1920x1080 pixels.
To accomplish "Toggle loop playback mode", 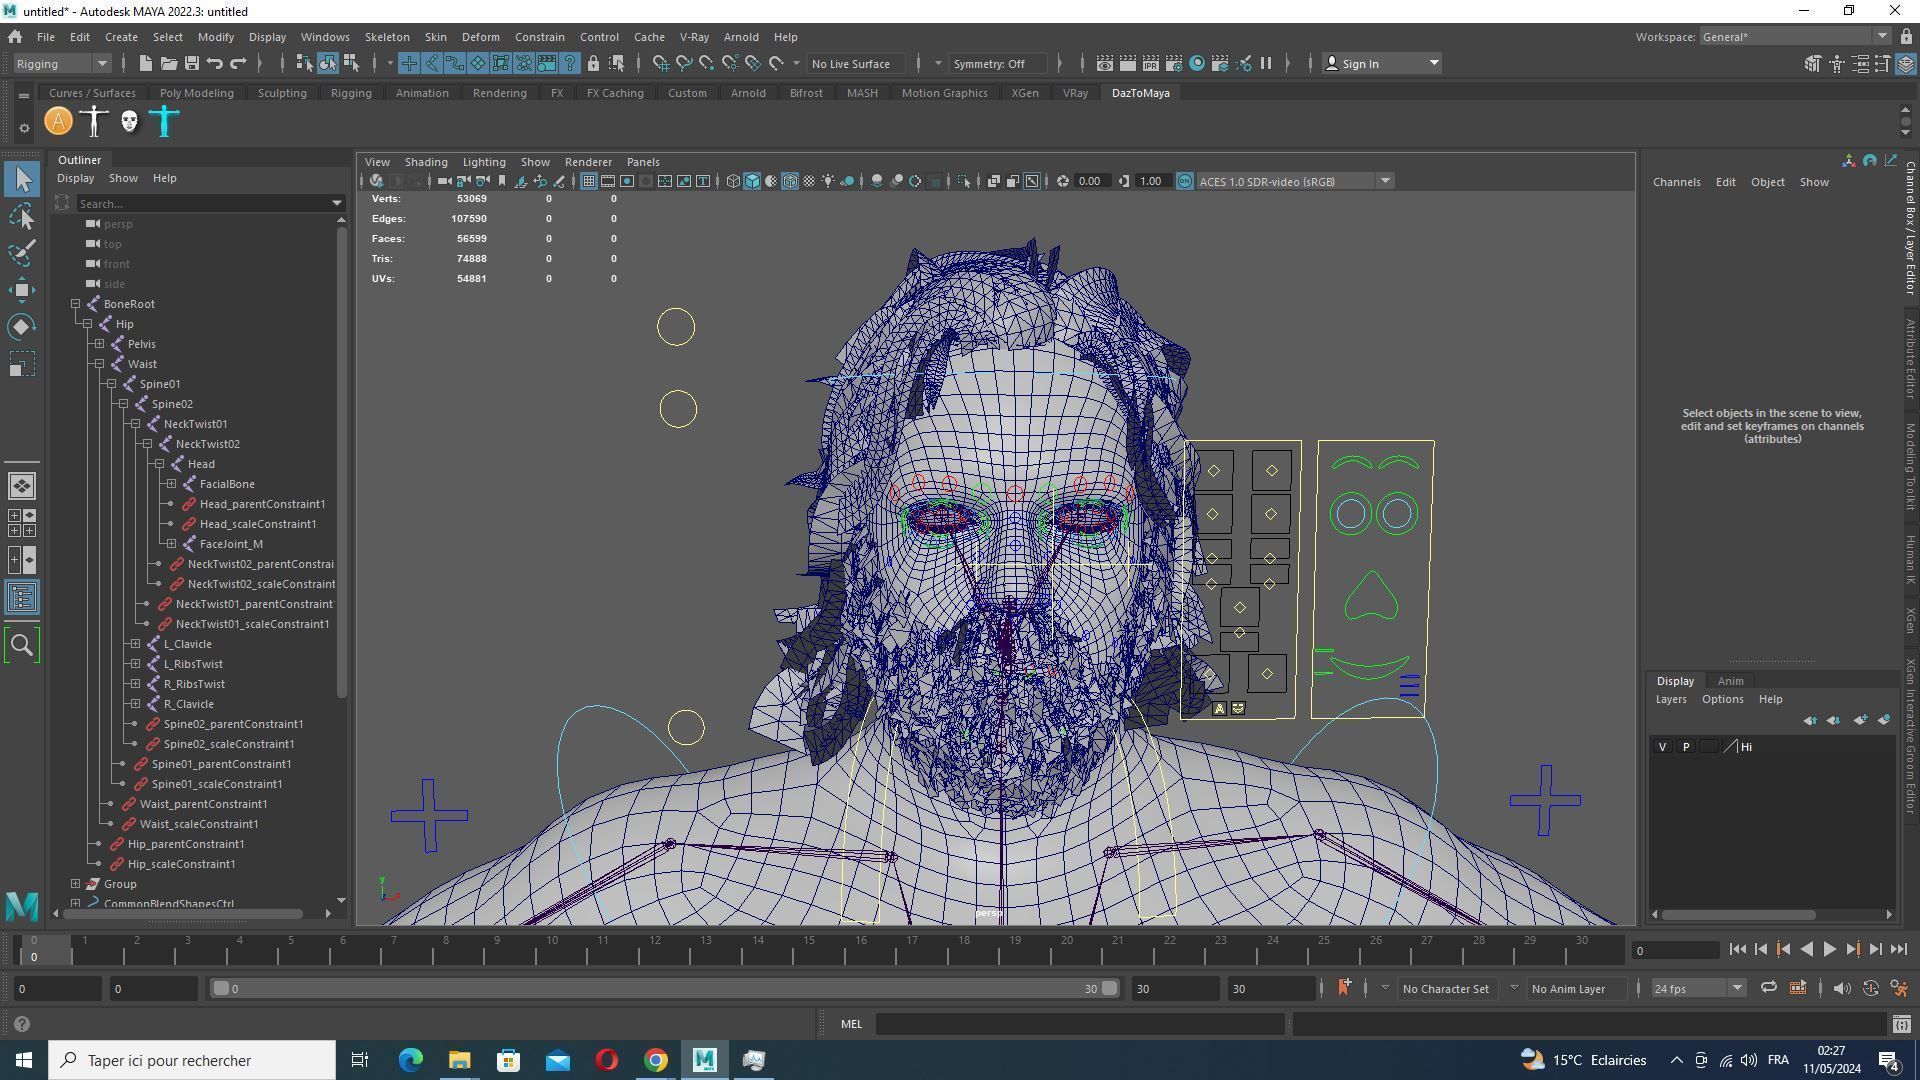I will click(x=1769, y=989).
